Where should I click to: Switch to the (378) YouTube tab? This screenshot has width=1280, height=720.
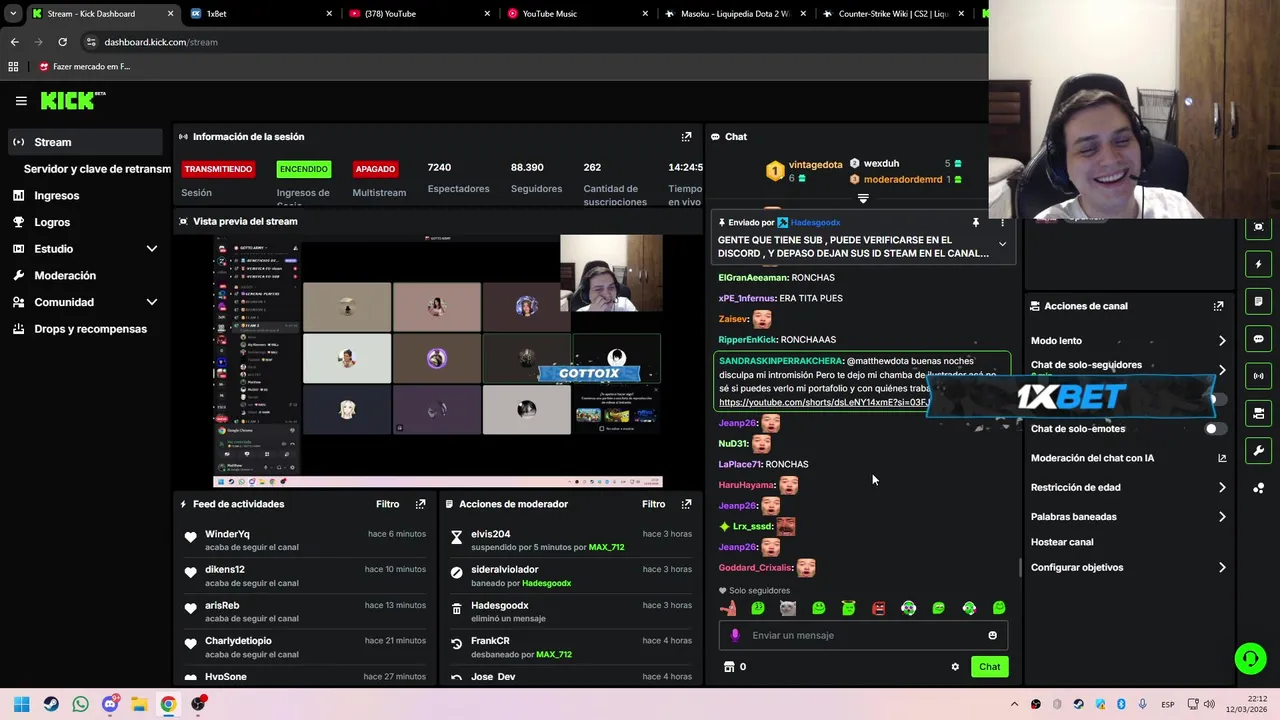pyautogui.click(x=420, y=14)
